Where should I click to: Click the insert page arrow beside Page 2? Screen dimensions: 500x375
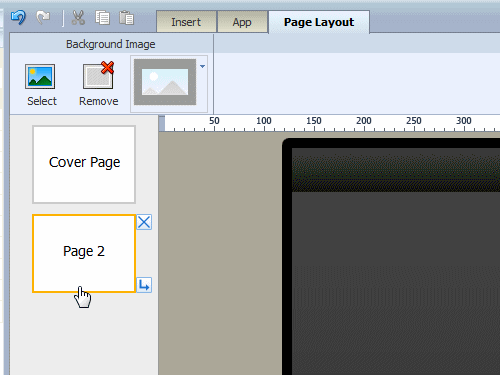pyautogui.click(x=144, y=285)
